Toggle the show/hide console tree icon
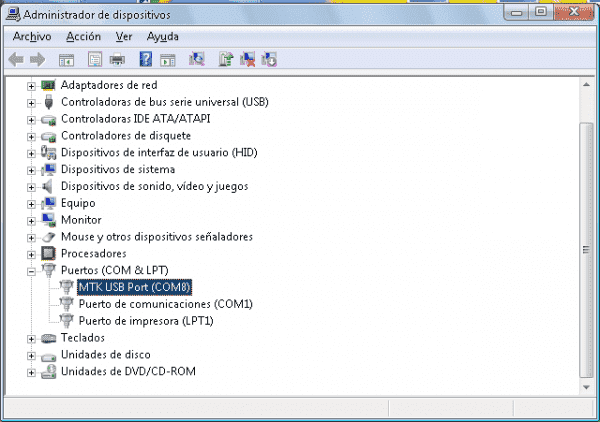This screenshot has height=422, width=600. click(x=67, y=60)
